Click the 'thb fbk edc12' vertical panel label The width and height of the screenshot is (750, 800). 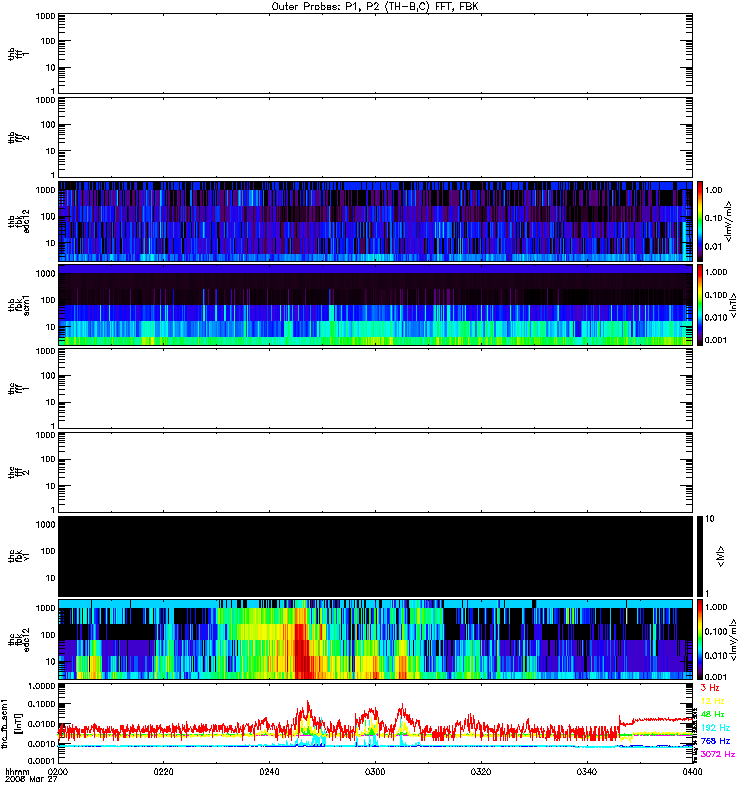point(19,220)
